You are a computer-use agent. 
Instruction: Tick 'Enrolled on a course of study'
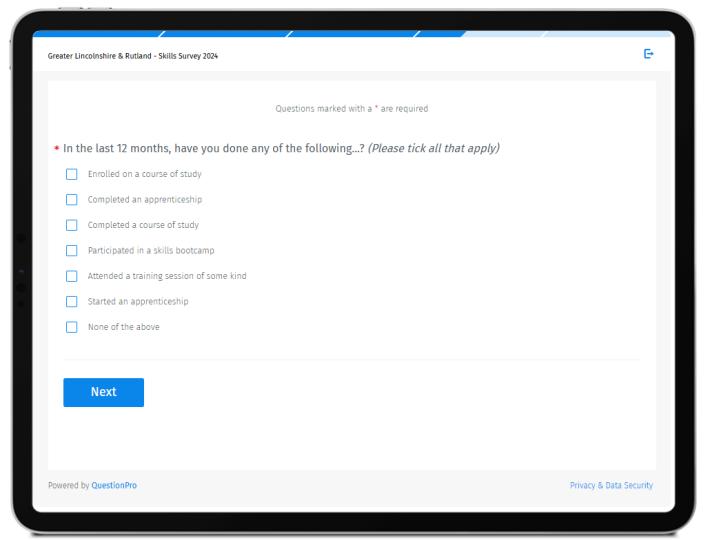point(72,174)
